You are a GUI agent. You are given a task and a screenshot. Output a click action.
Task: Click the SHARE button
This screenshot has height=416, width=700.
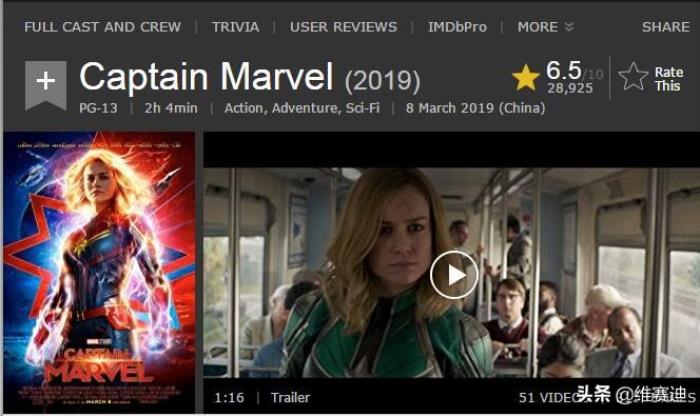[666, 27]
